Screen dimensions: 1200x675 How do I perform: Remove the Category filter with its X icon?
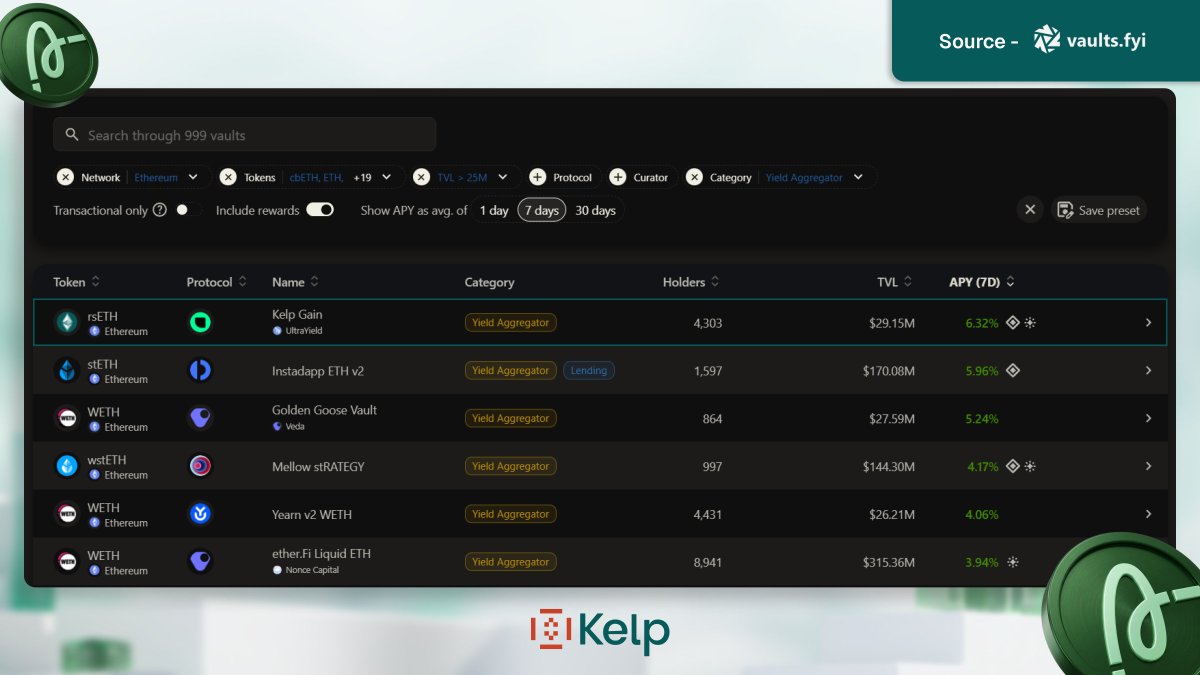[x=694, y=177]
